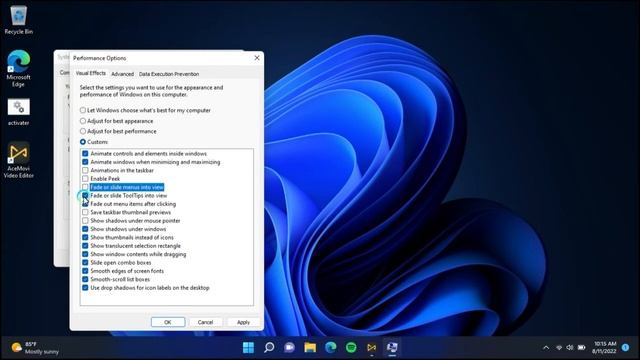This screenshot has height=360, width=640.
Task: Cancel the Performance Options dialog
Action: point(205,322)
